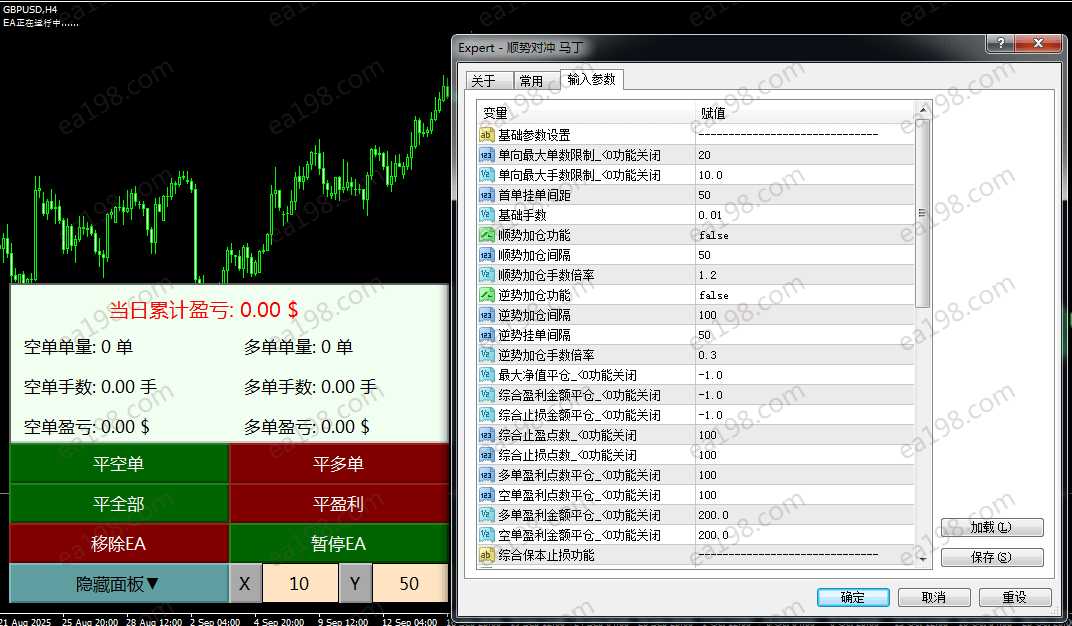Click the icon for 顺势加仓手数倍率 parameter

tap(487, 275)
